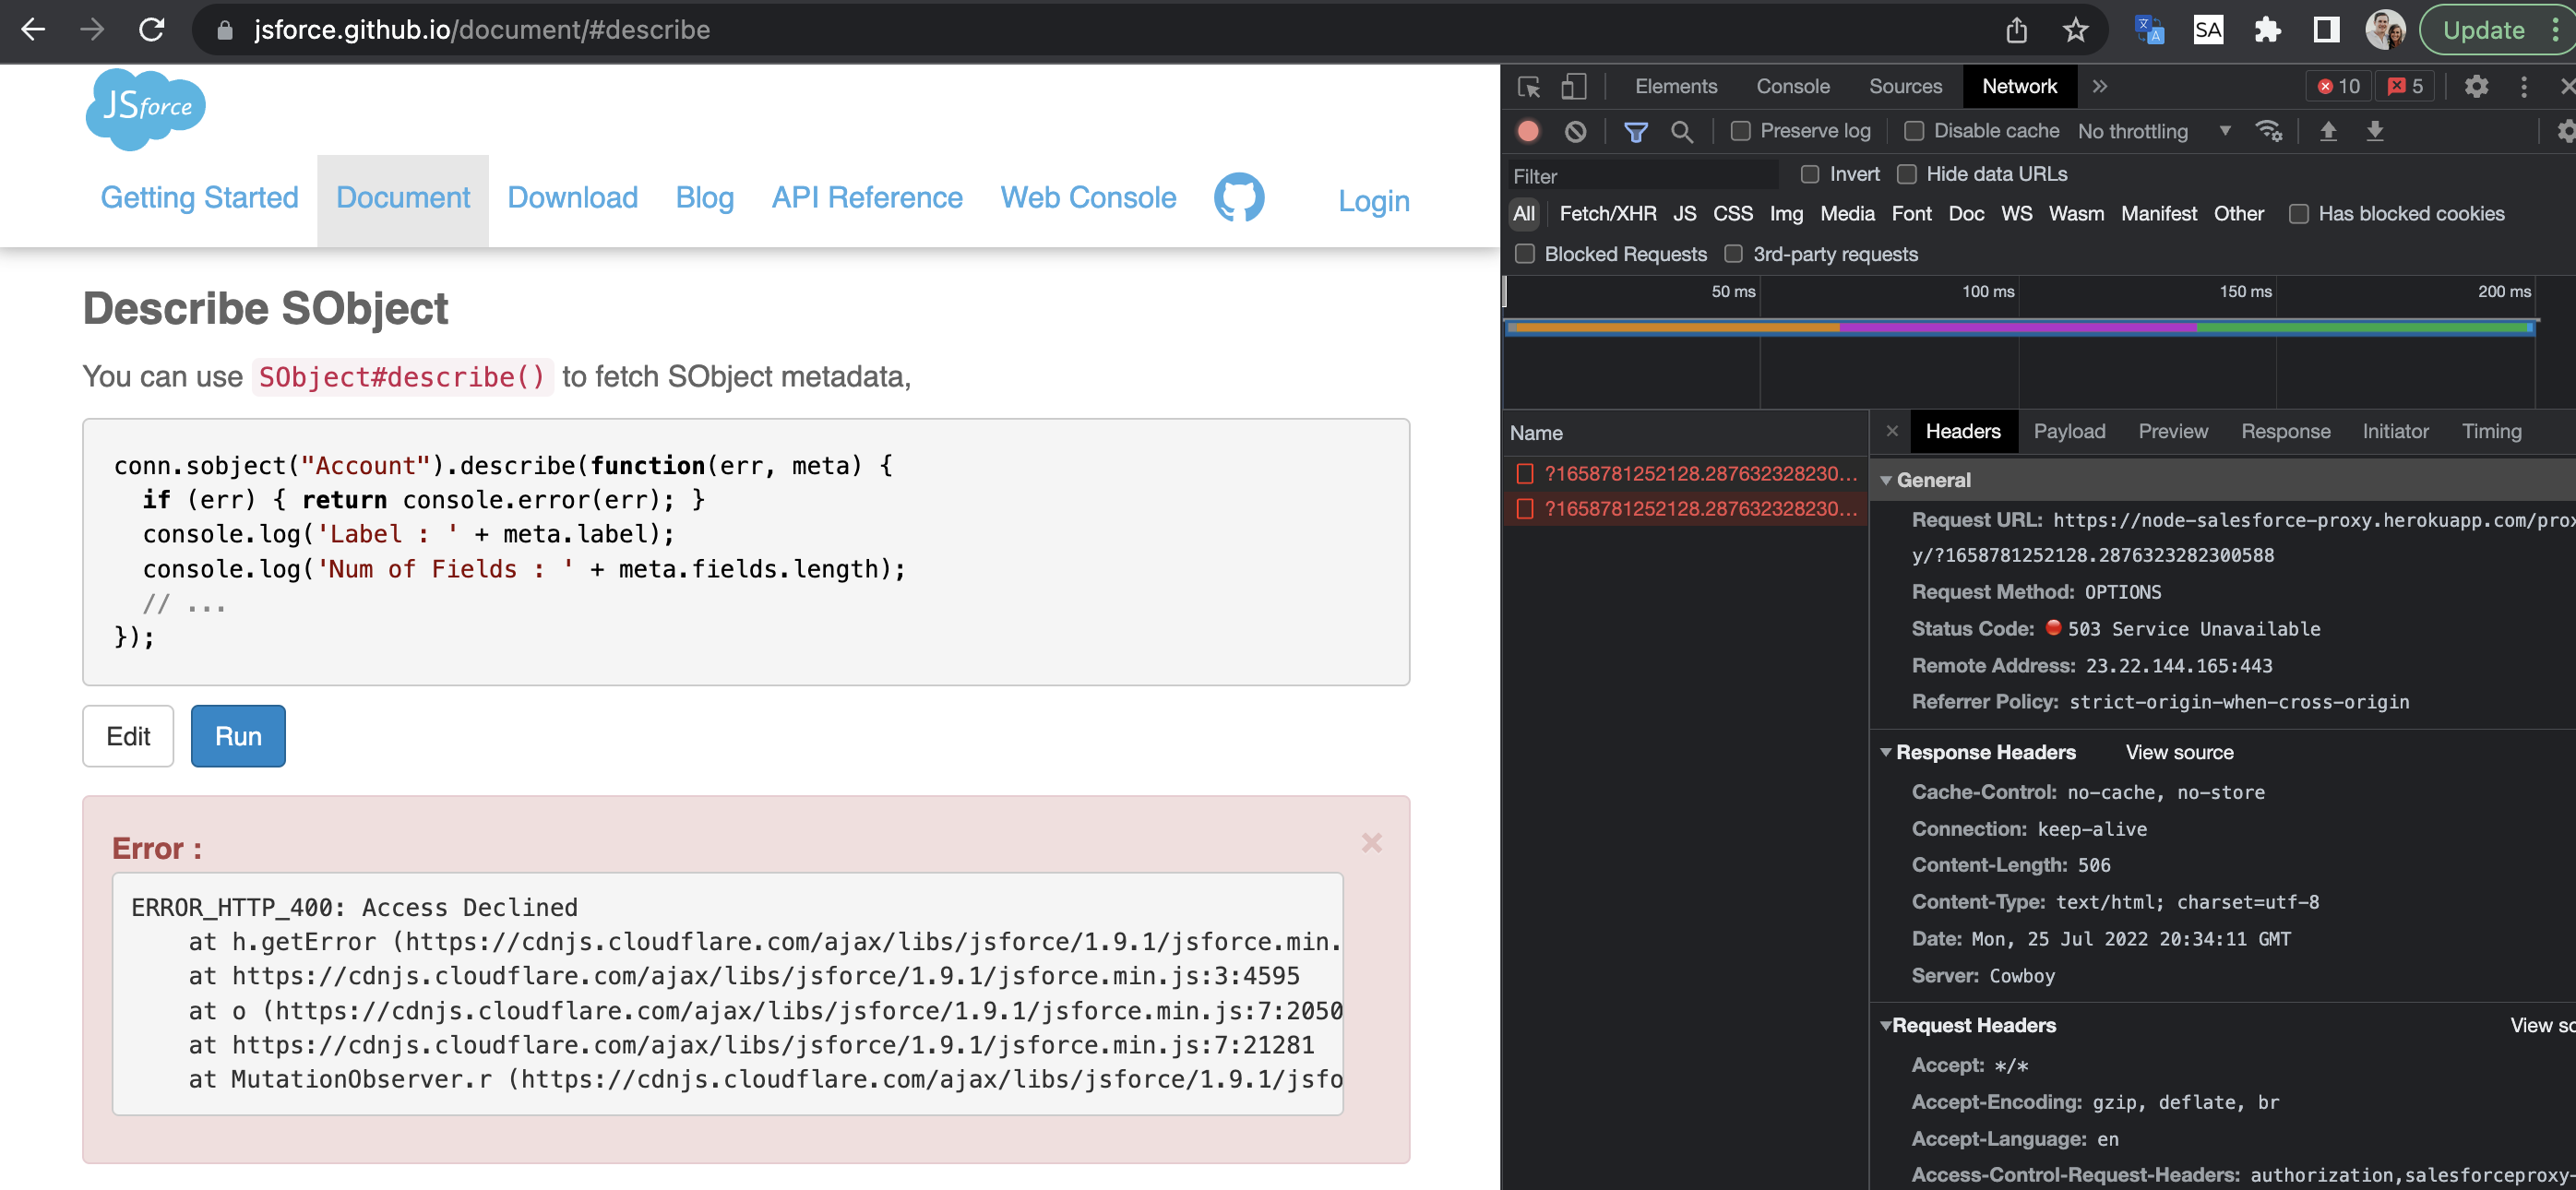The height and width of the screenshot is (1190, 2576).
Task: Collapse the Response Headers section
Action: (1886, 752)
